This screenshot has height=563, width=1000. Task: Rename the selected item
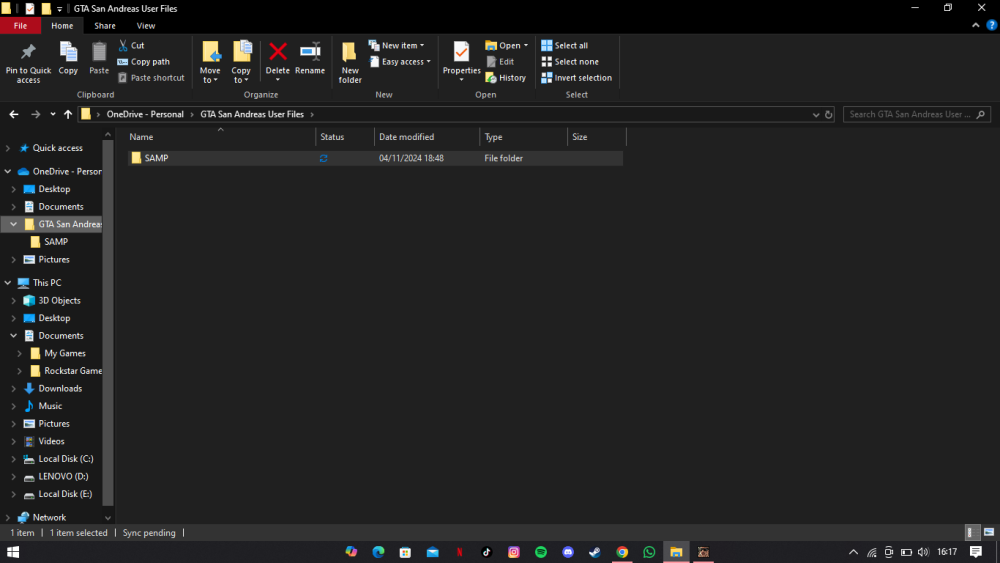coord(310,59)
